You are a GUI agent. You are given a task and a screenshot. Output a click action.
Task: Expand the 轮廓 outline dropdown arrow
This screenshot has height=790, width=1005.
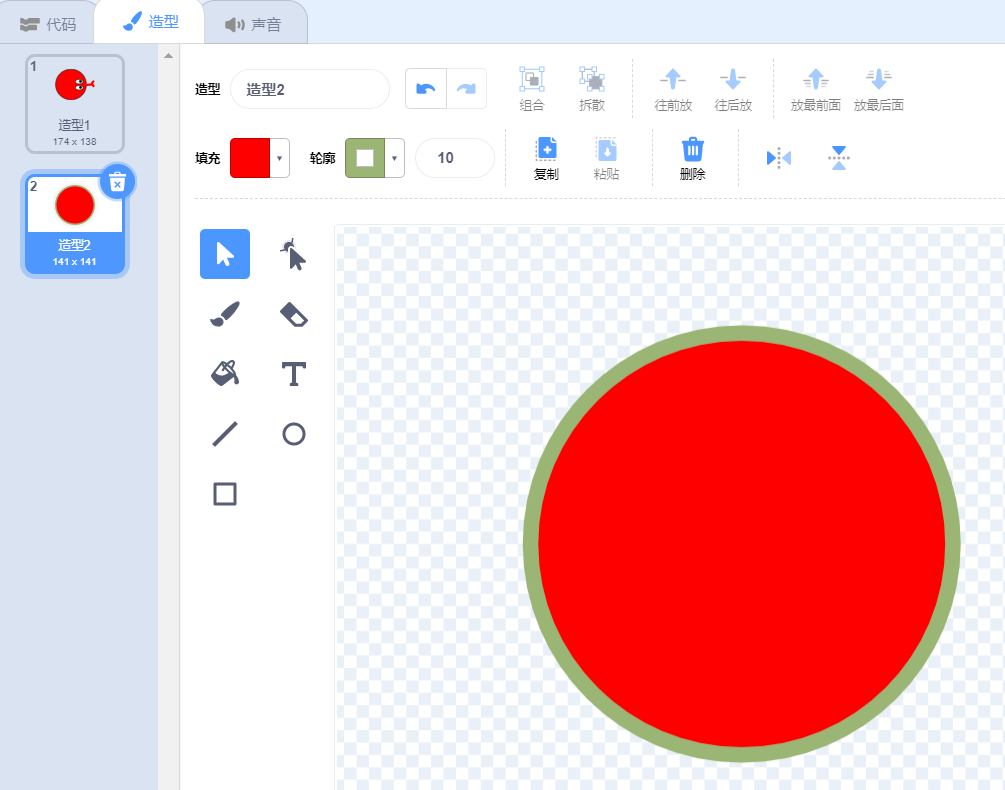pos(394,158)
